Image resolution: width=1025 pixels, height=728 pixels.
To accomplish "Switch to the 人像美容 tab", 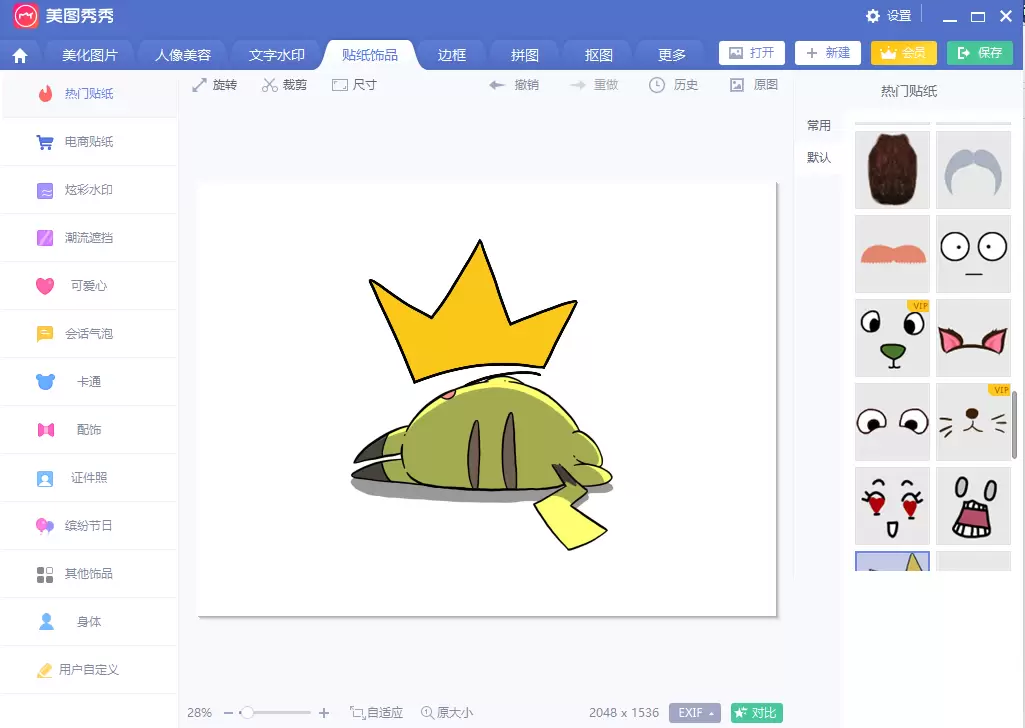I will coord(183,56).
